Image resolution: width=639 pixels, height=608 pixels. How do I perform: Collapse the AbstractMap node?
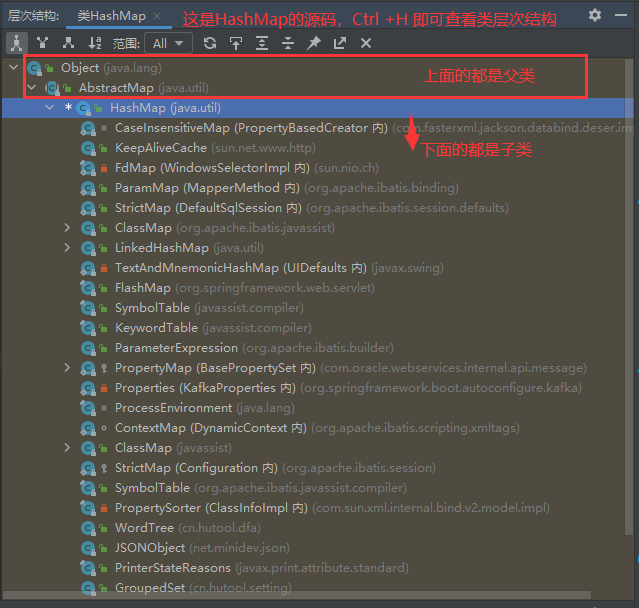coord(31,88)
